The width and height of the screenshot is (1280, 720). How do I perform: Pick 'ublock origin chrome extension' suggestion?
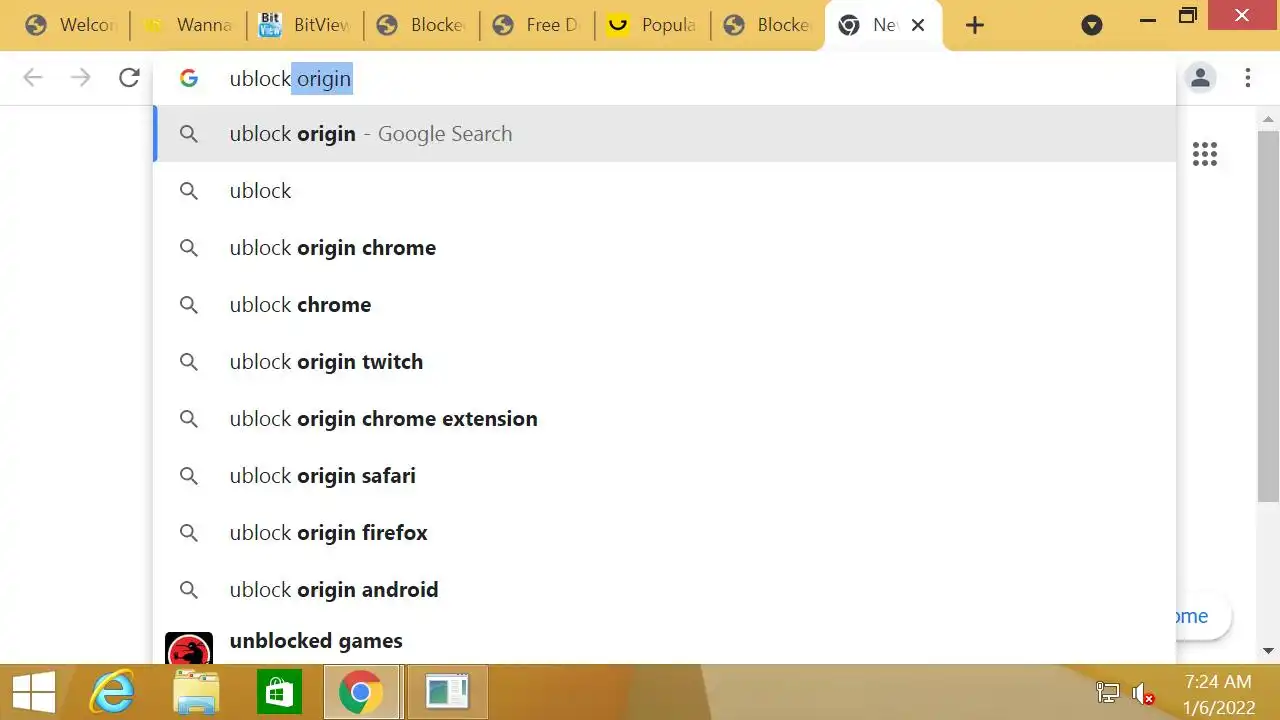[665, 419]
